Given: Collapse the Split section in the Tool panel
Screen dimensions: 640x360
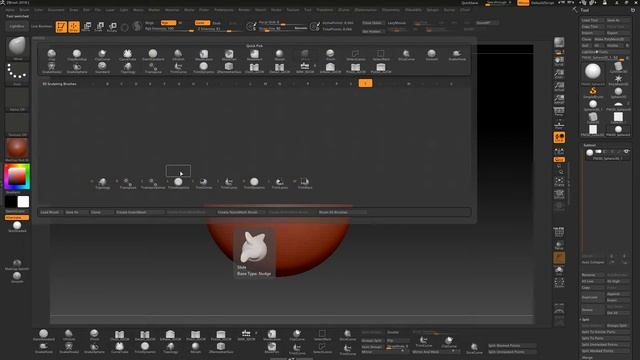Looking at the screenshot, I should pyautogui.click(x=586, y=319).
